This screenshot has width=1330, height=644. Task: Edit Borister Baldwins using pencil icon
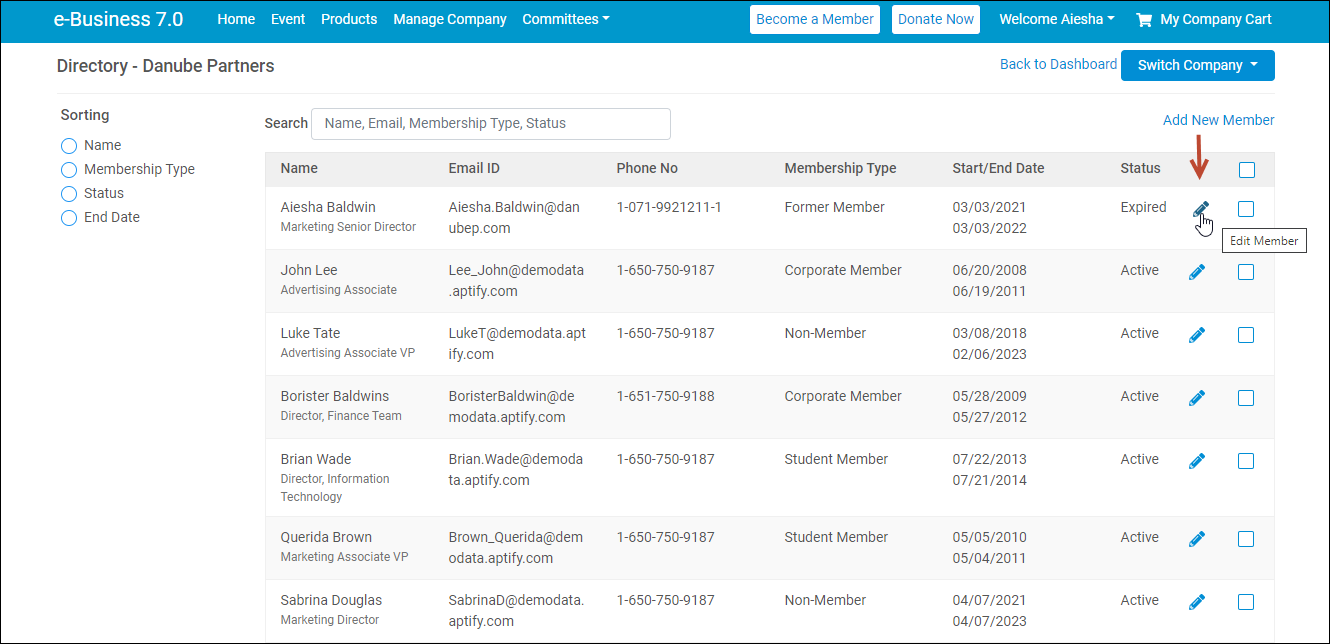[x=1197, y=398]
